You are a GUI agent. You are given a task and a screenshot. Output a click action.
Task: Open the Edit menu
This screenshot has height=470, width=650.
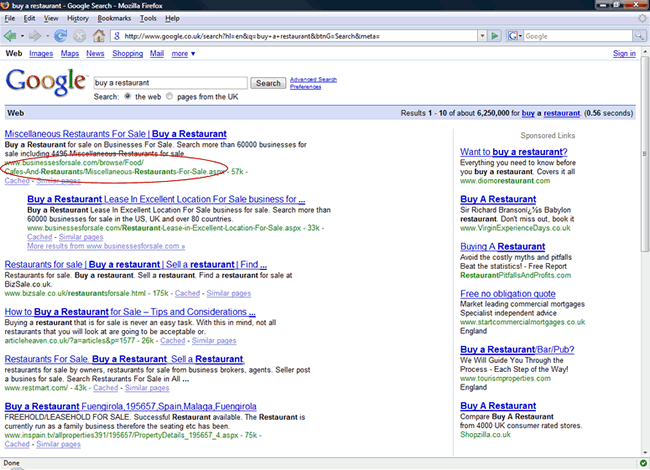29,18
